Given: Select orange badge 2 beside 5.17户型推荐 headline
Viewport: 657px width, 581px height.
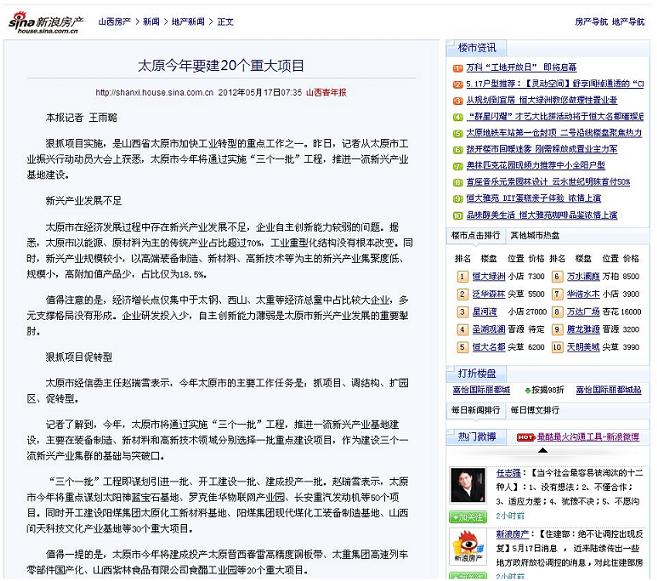Looking at the screenshot, I should (458, 85).
